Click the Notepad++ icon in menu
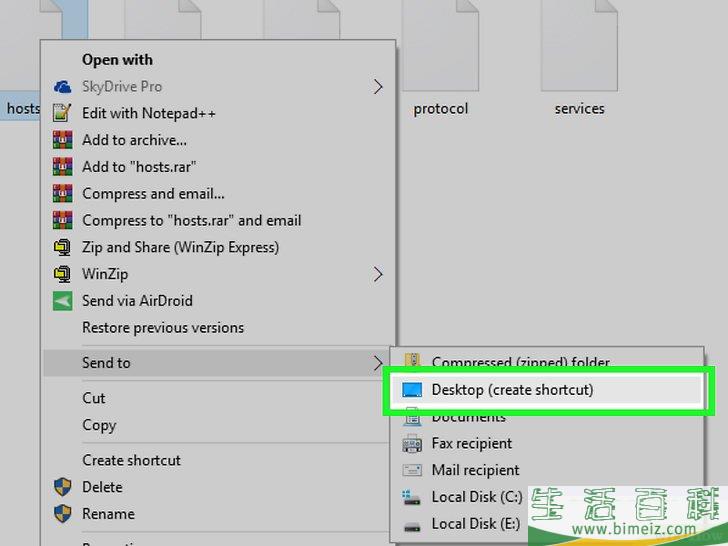728x546 pixels. click(x=62, y=113)
